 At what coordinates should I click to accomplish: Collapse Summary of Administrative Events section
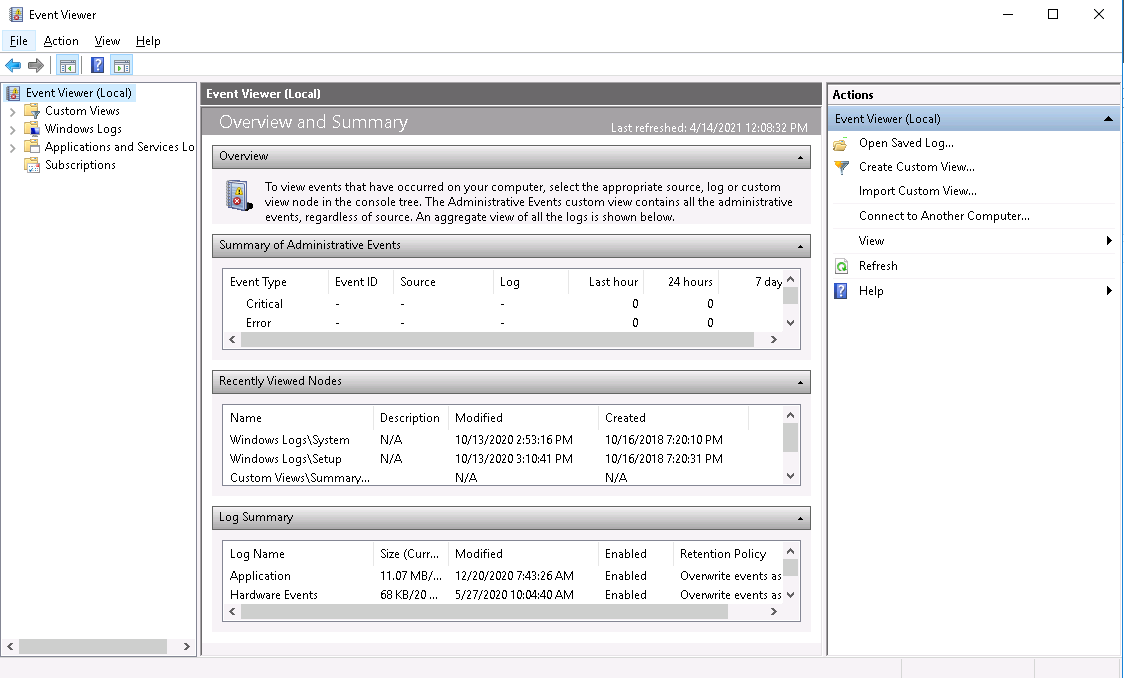(x=800, y=246)
